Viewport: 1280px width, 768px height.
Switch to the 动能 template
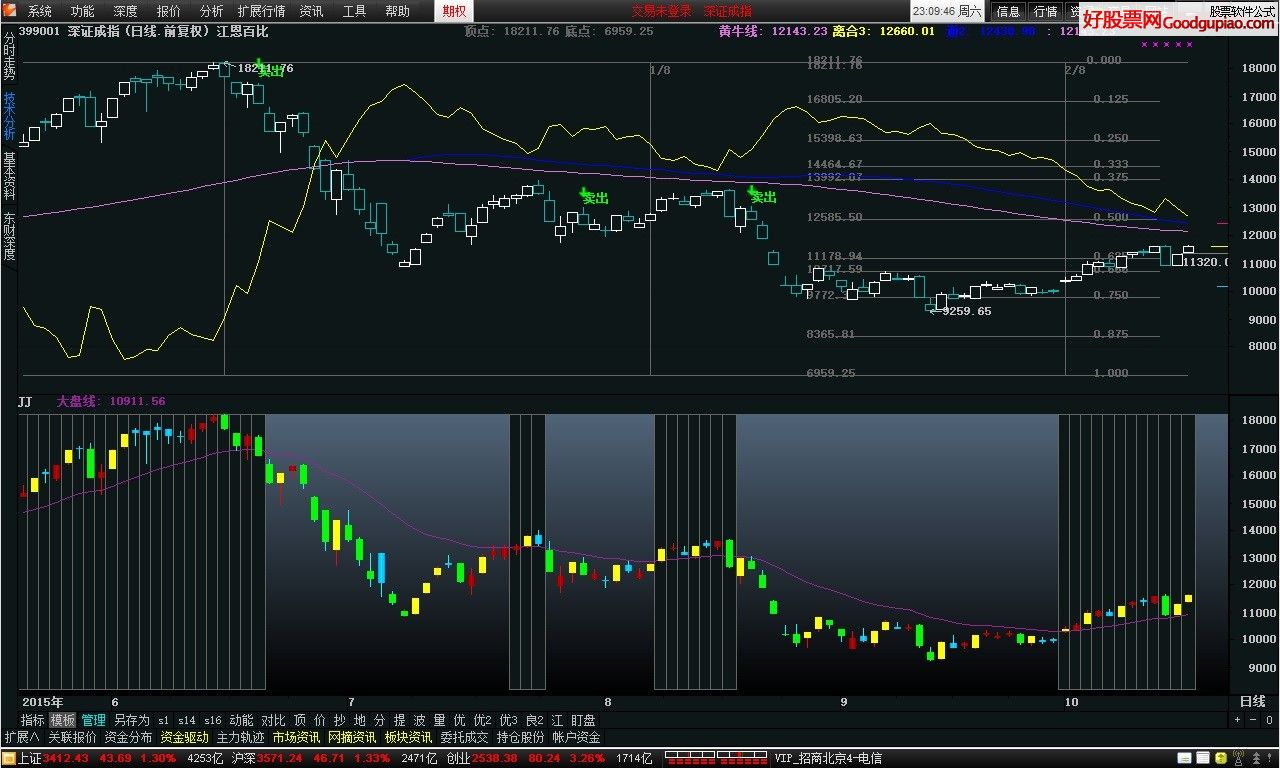point(241,720)
